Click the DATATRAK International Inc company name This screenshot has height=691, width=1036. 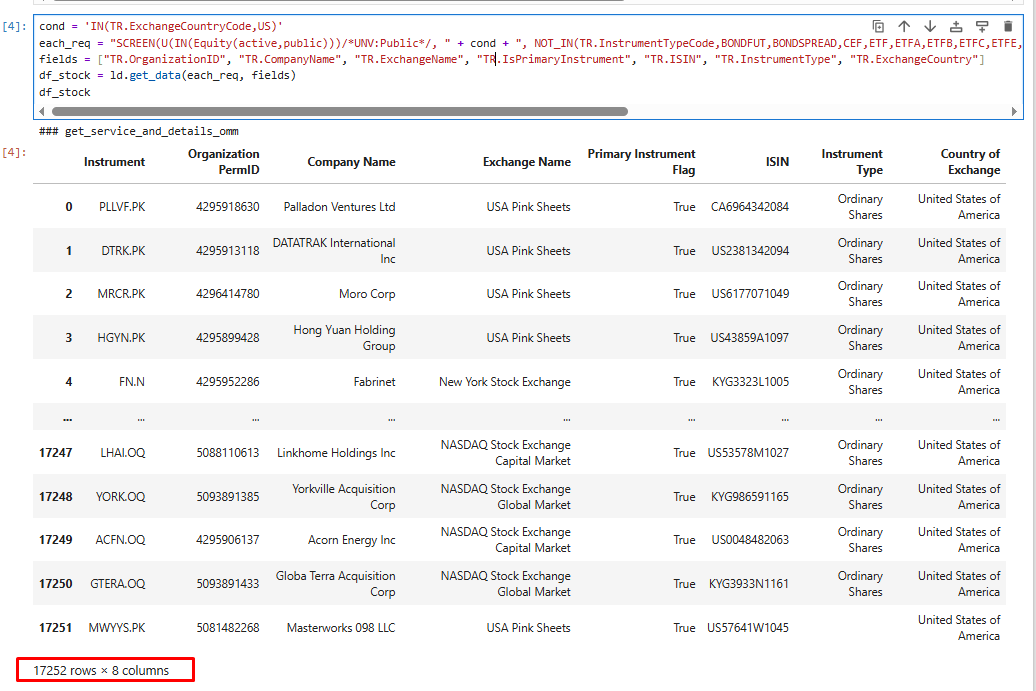pos(334,251)
